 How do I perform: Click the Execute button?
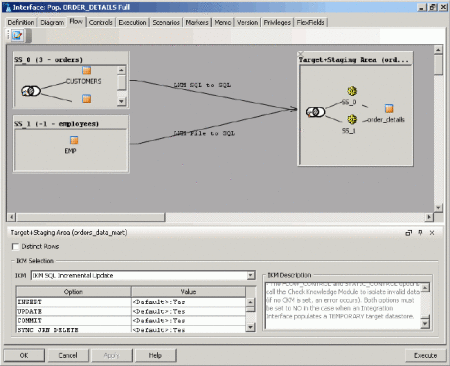tap(425, 355)
